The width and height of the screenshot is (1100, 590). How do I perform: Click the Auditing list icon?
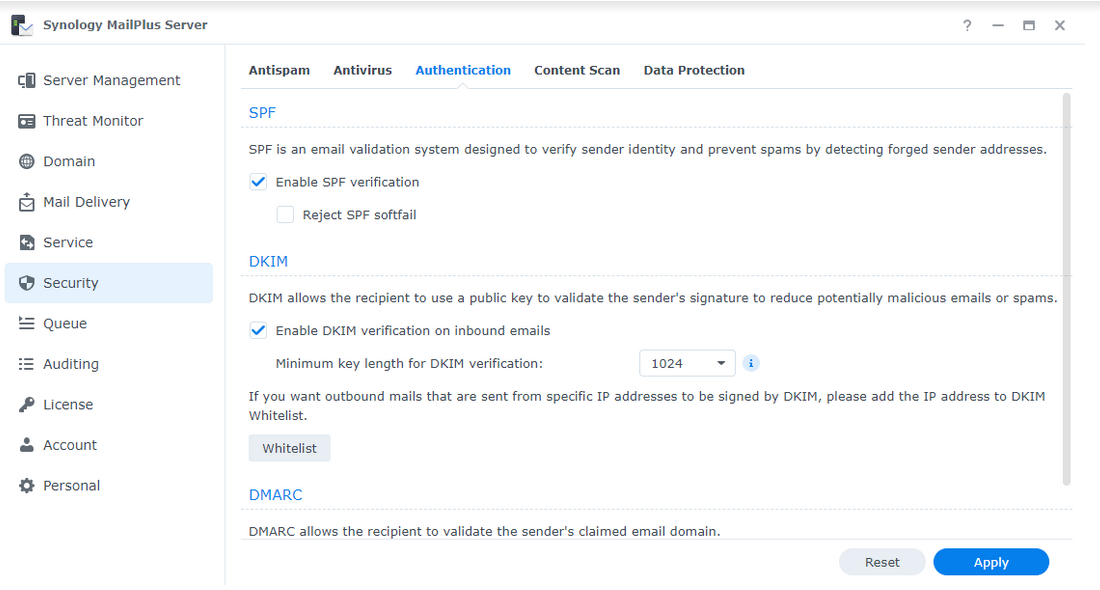[27, 364]
